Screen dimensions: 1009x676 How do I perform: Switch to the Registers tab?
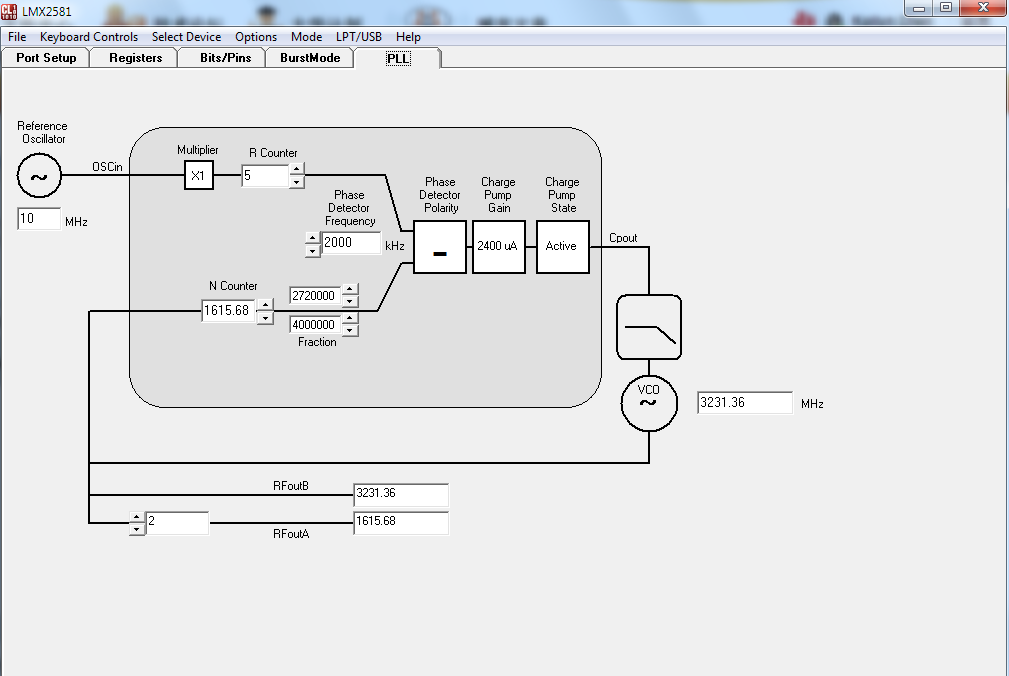[x=135, y=58]
